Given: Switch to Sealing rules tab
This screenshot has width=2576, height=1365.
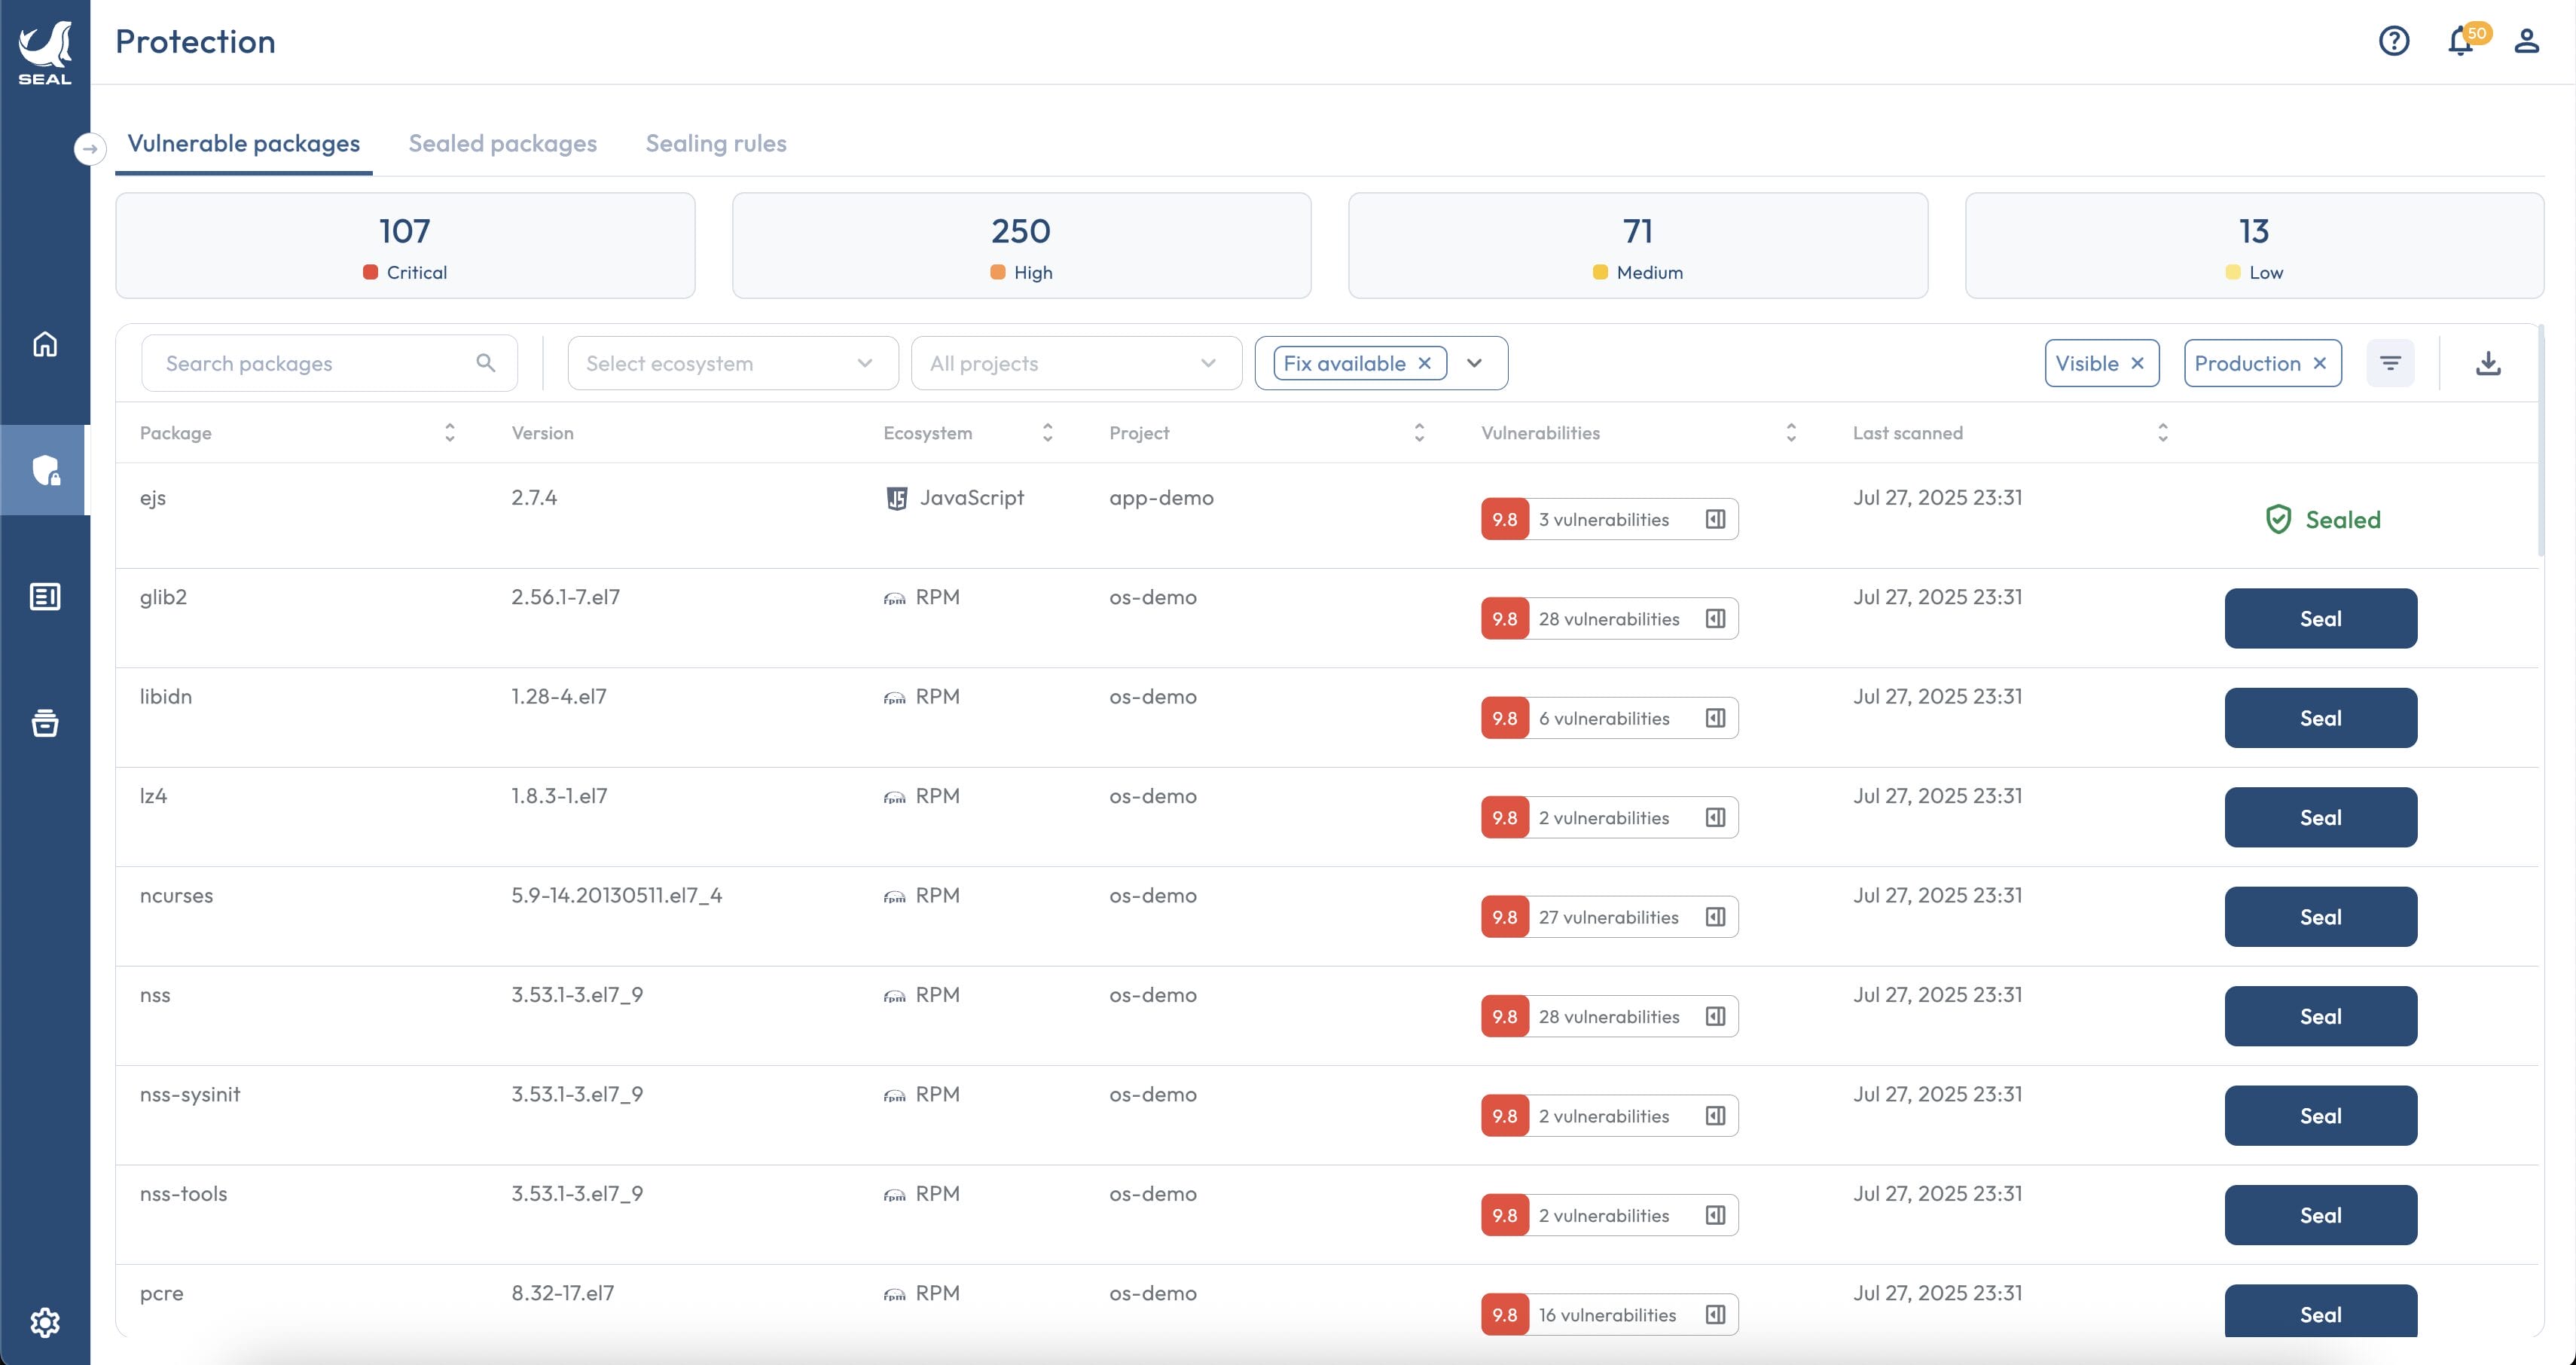Looking at the screenshot, I should coord(716,144).
